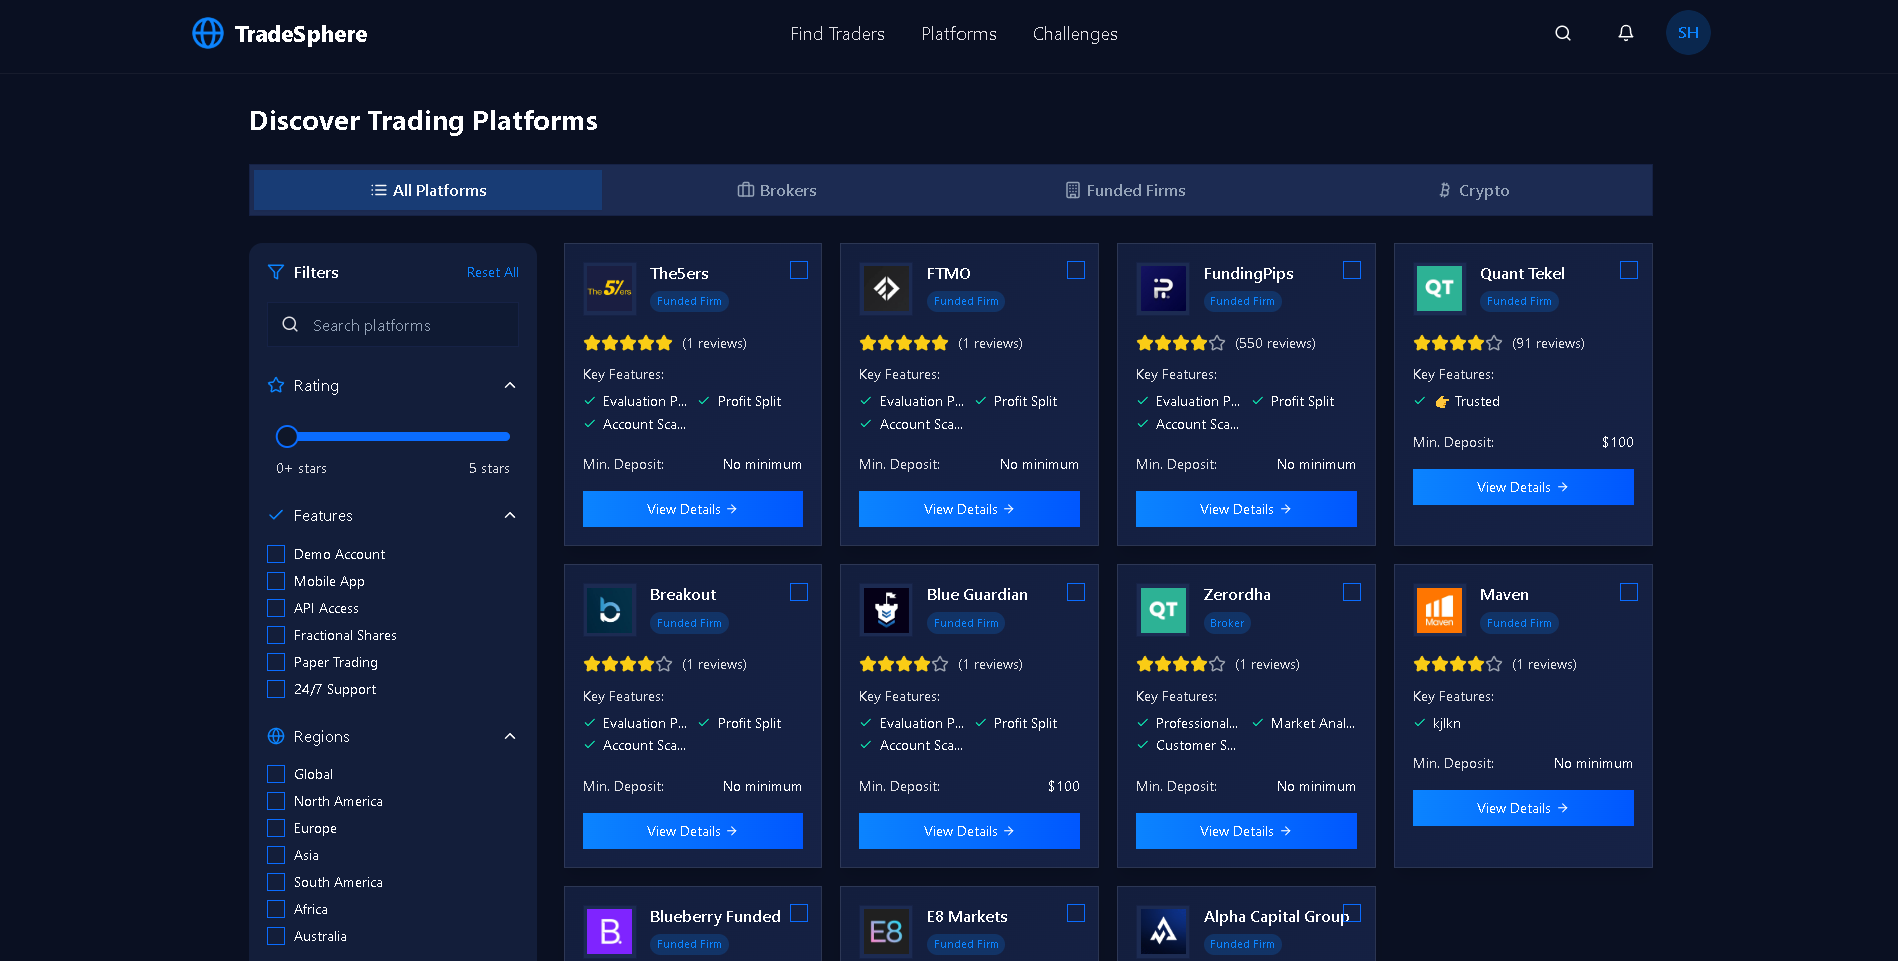
Task: View Details for FundingPips
Action: 1246,509
